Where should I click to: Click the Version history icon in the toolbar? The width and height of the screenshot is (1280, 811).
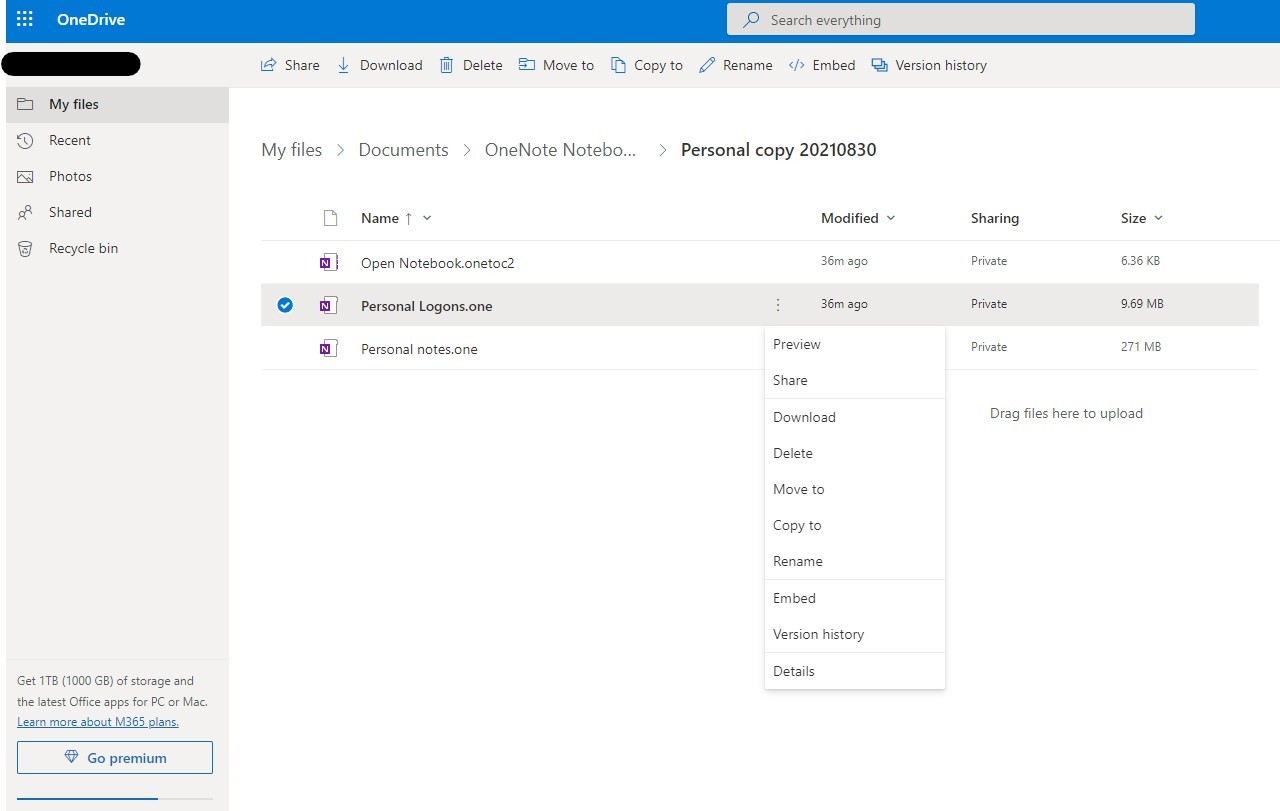tap(880, 65)
